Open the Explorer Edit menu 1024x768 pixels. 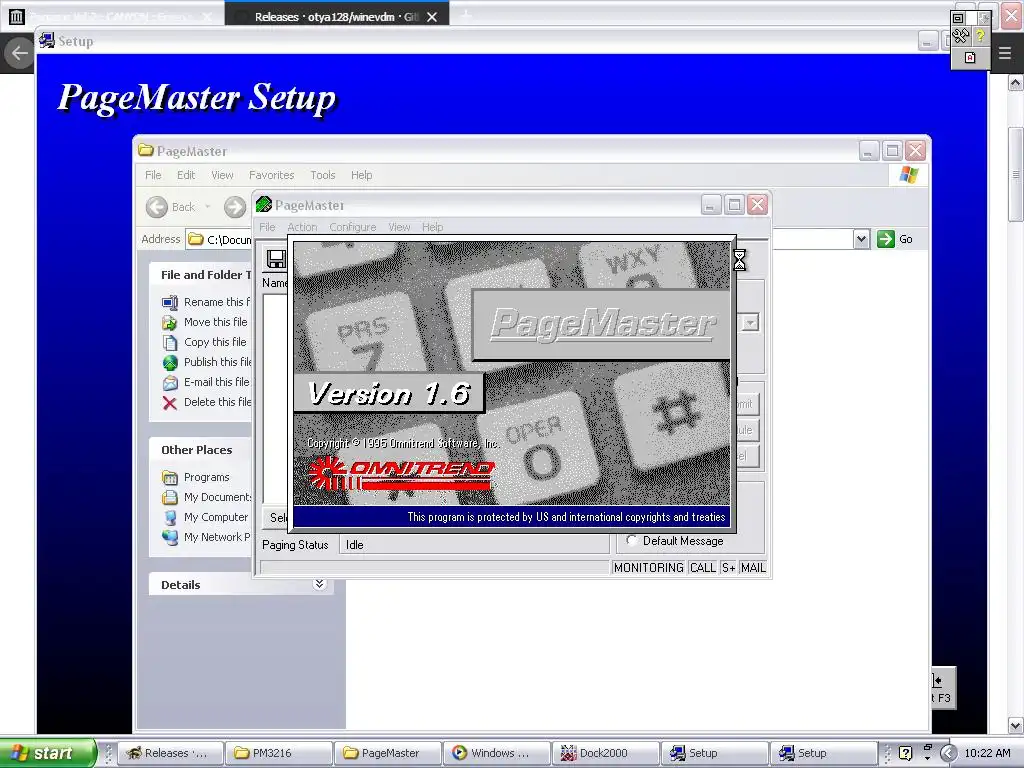click(185, 175)
